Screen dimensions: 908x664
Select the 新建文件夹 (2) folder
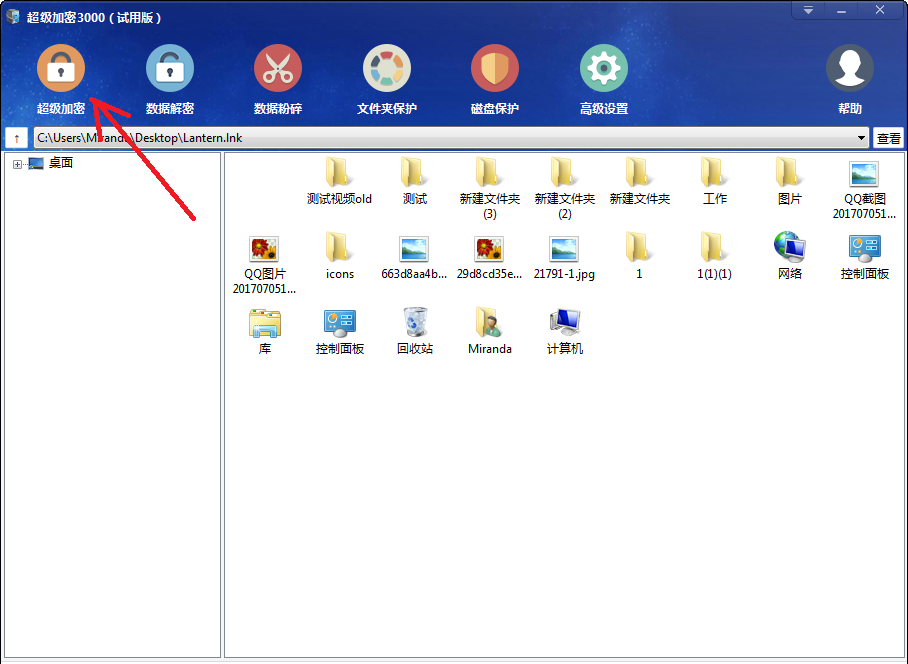click(565, 189)
